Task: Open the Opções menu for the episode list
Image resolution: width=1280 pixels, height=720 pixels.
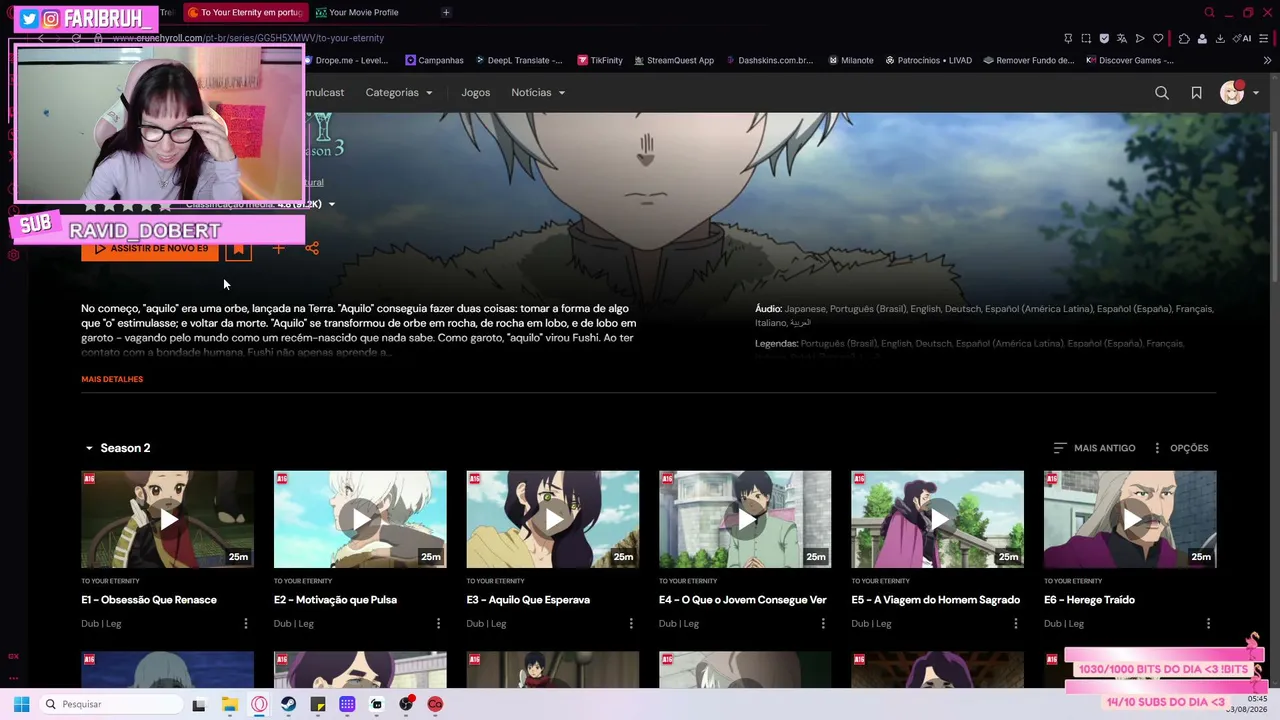Action: pyautogui.click(x=1180, y=448)
